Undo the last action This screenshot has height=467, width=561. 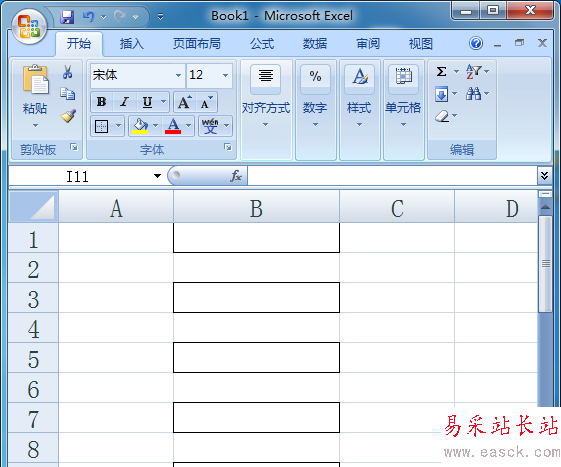(x=88, y=17)
